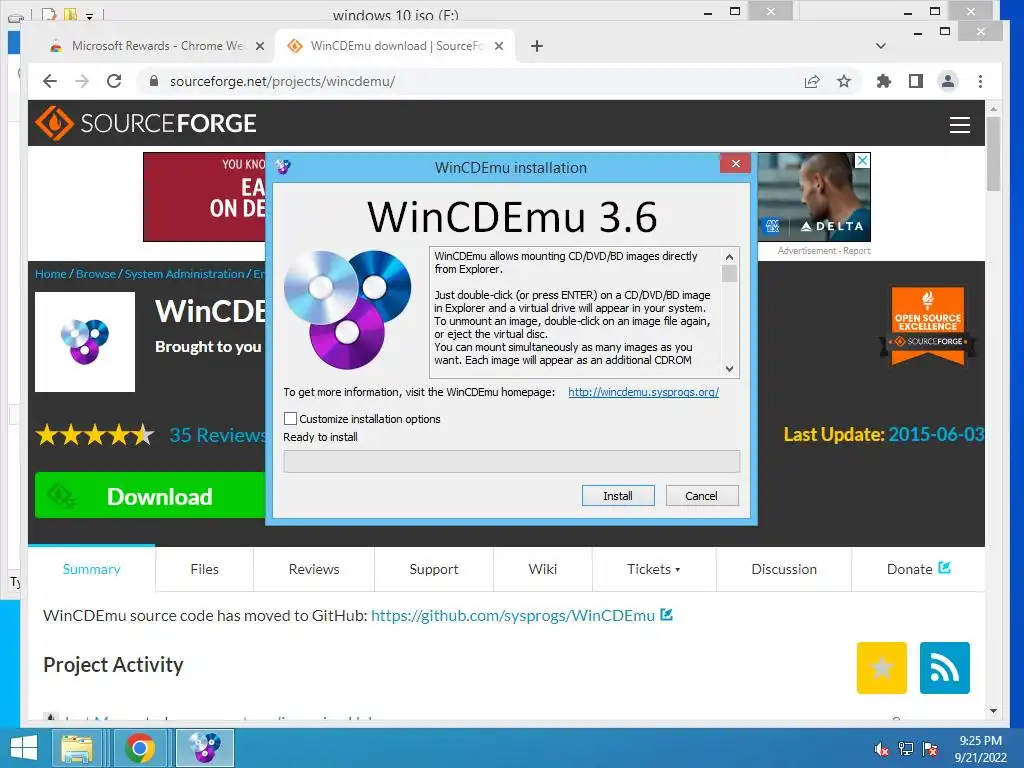Bookmark this page with the star icon
Screen dimensions: 1024x768
[844, 81]
